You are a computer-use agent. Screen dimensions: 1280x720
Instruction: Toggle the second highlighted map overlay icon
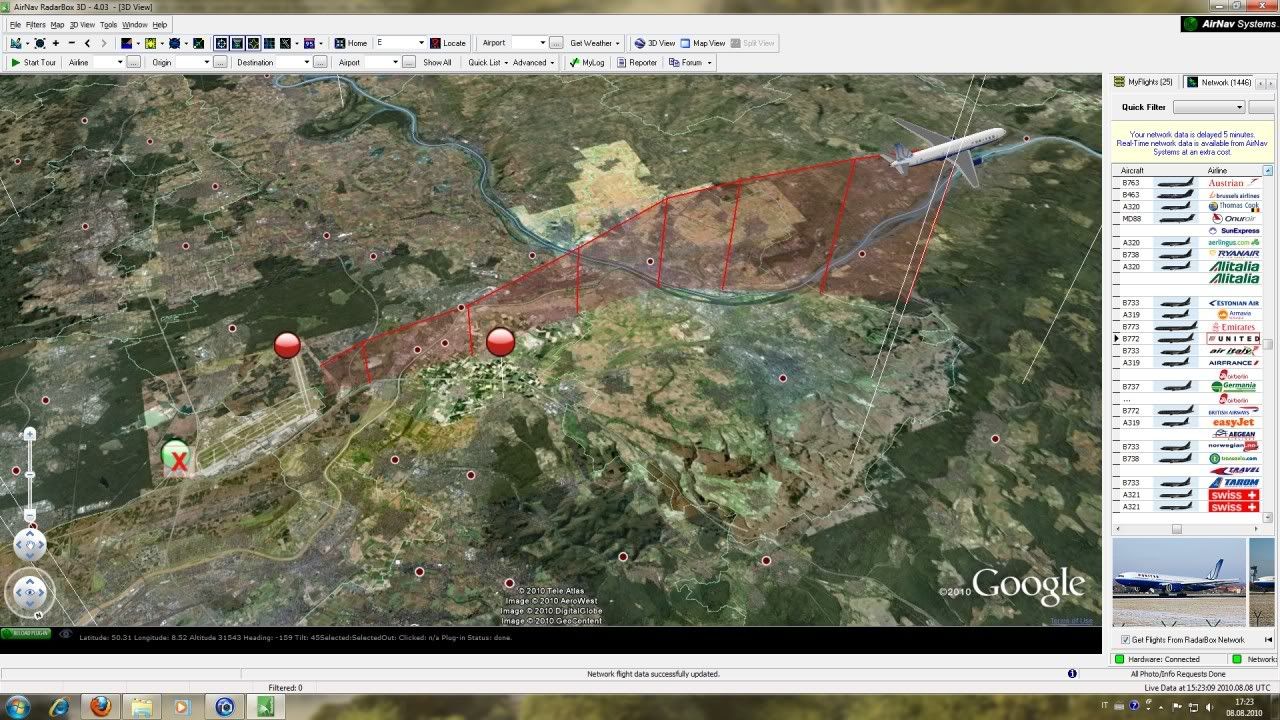click(x=237, y=43)
